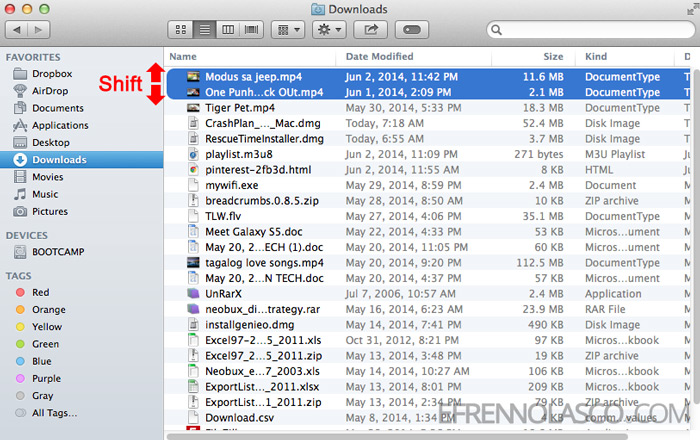Select the Download.csv file icon
This screenshot has height=440, width=700.
(x=193, y=418)
